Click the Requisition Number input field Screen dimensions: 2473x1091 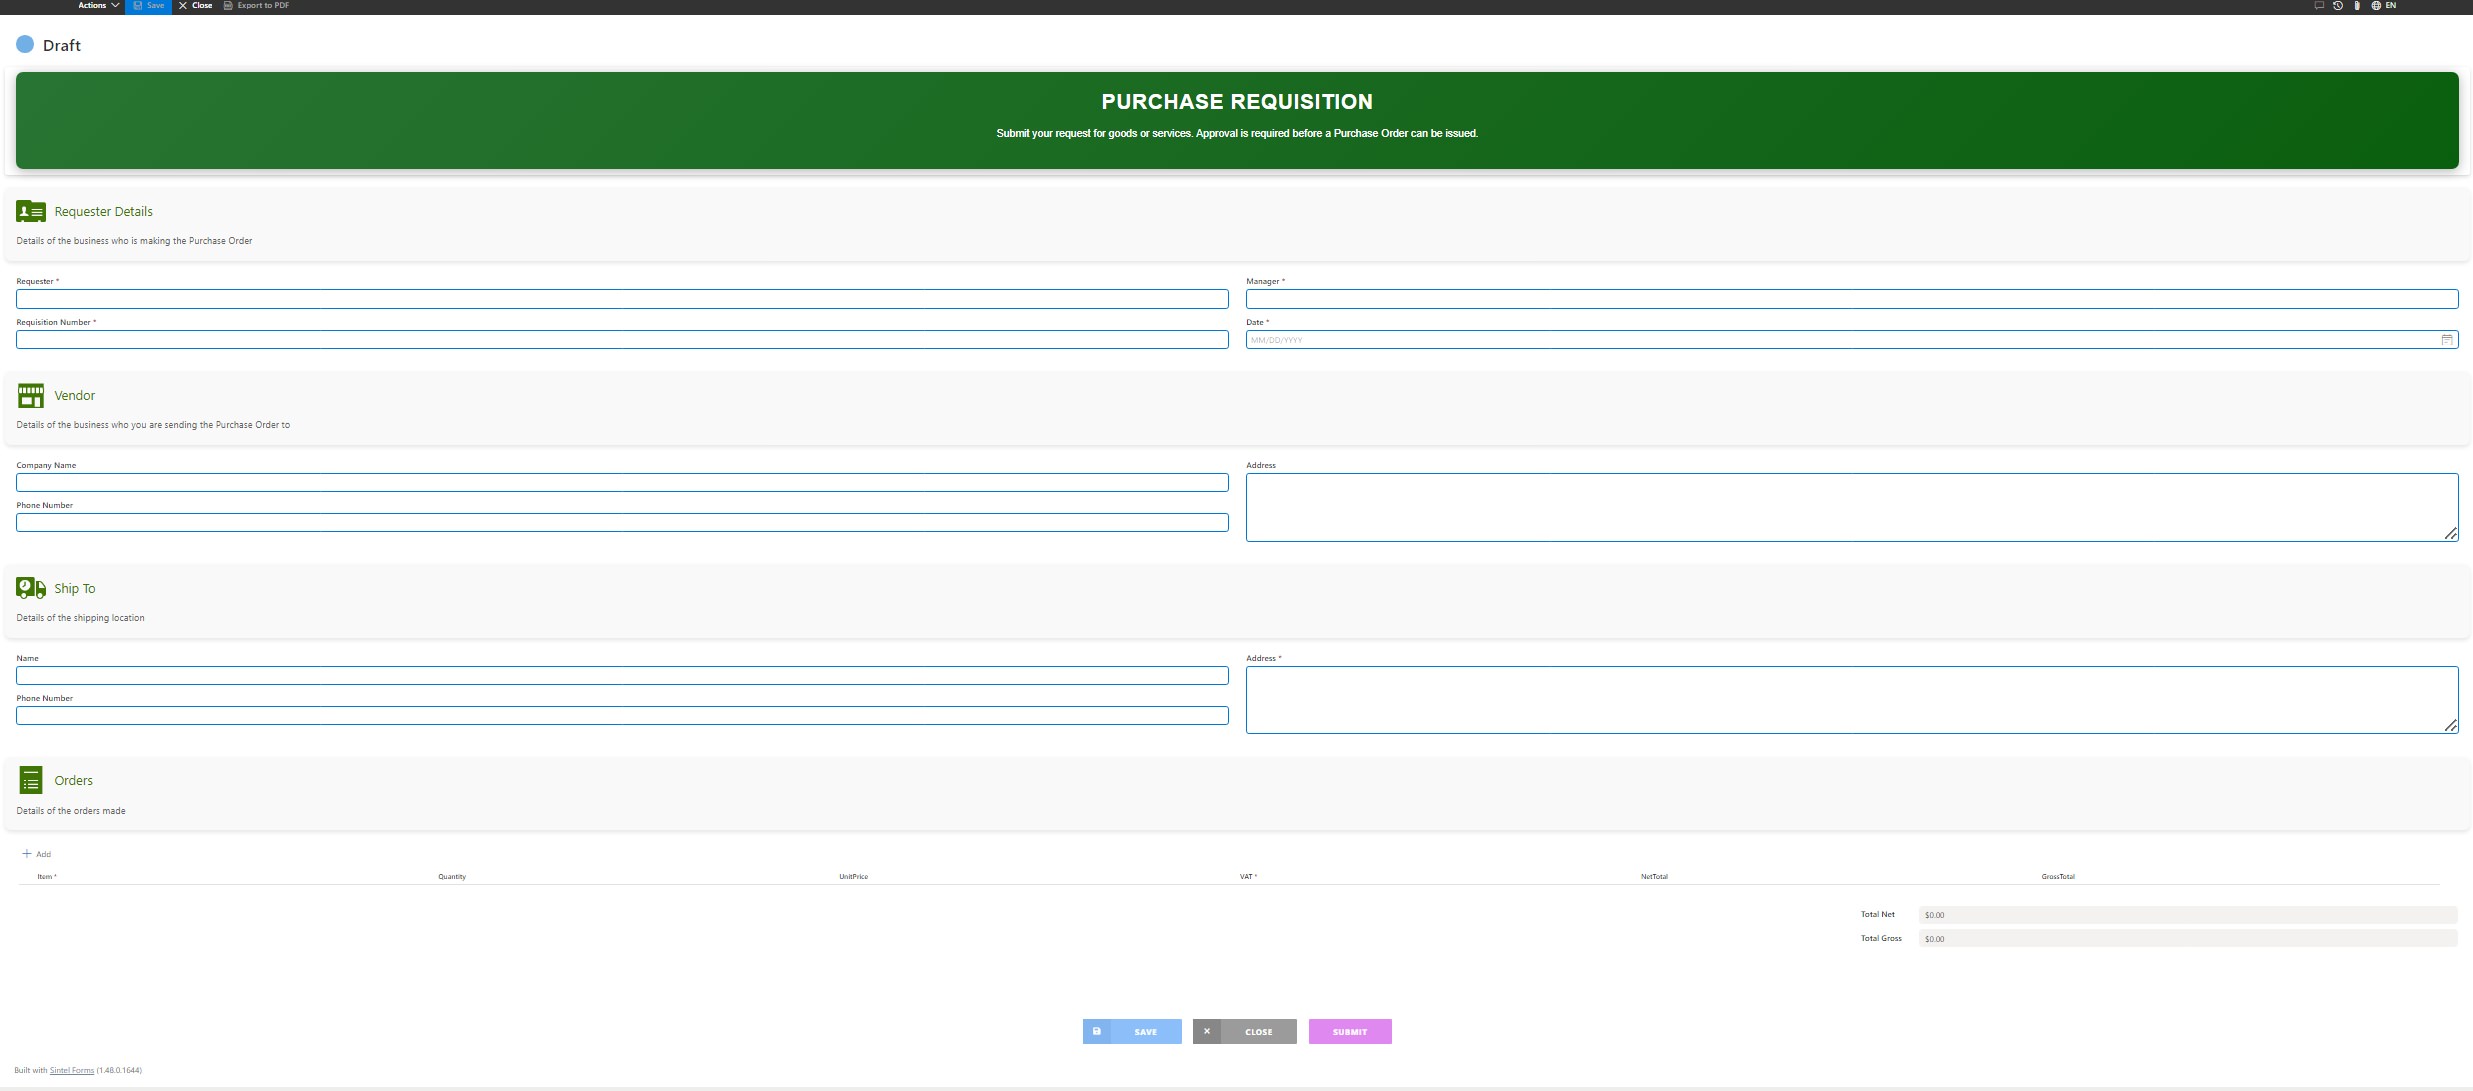[x=622, y=340]
